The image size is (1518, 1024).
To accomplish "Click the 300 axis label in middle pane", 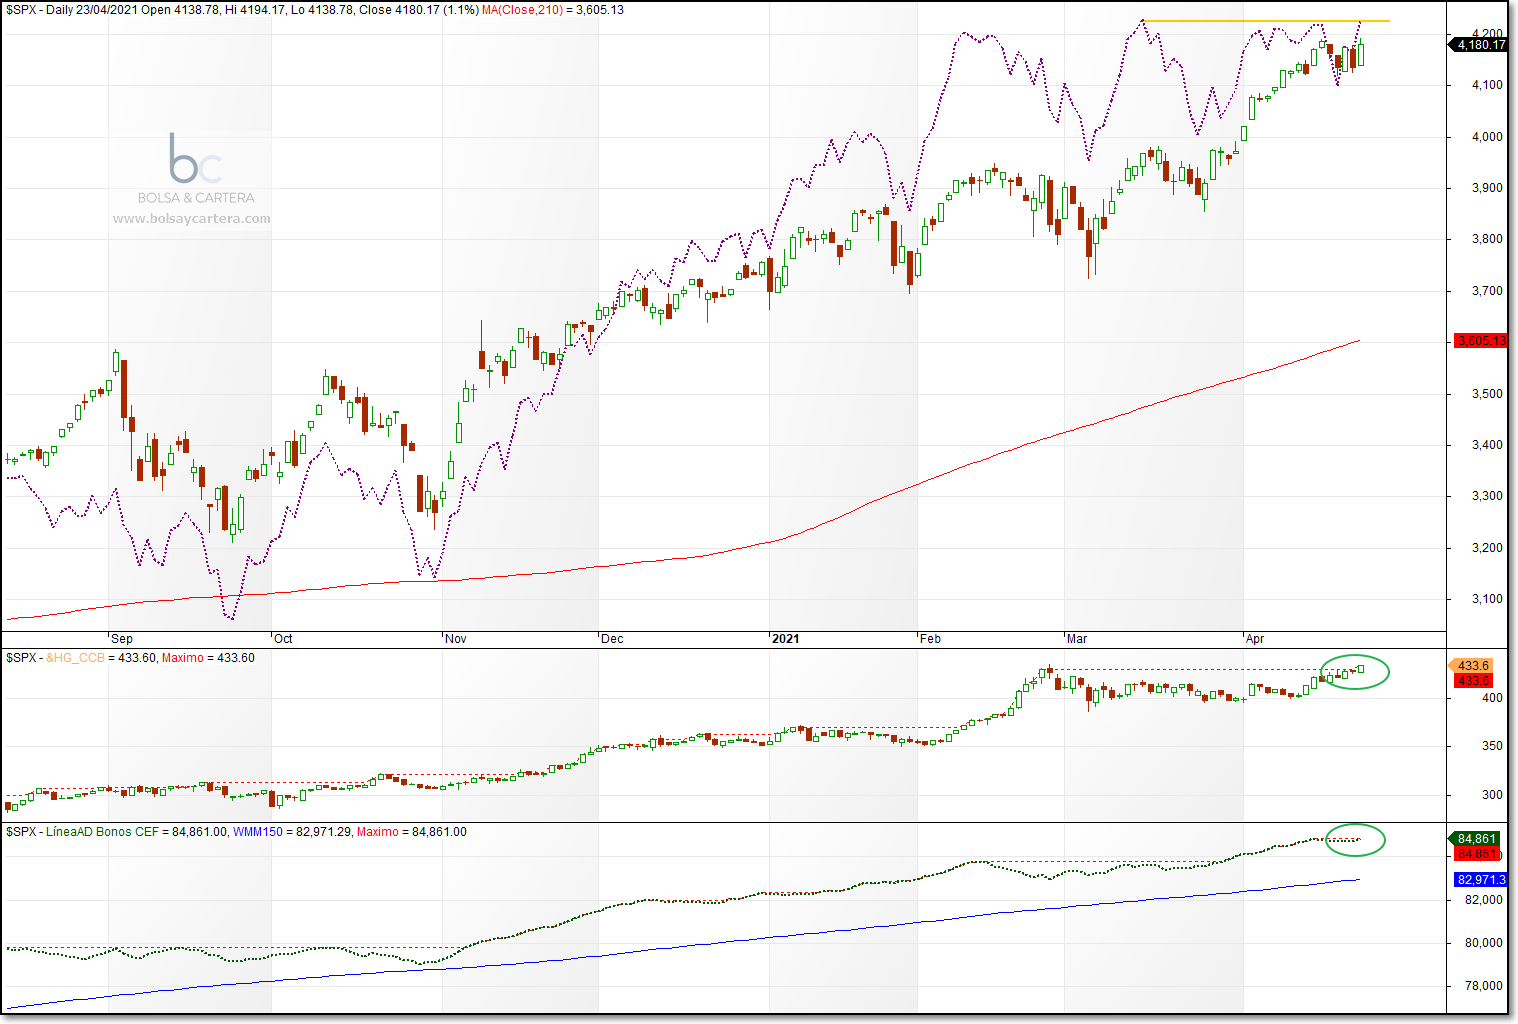I will [1492, 796].
